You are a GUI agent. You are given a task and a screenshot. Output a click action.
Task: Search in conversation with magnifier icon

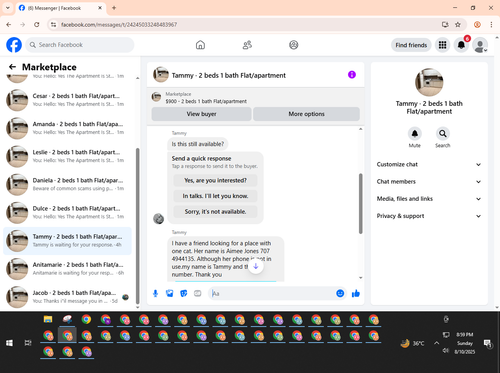tap(443, 134)
